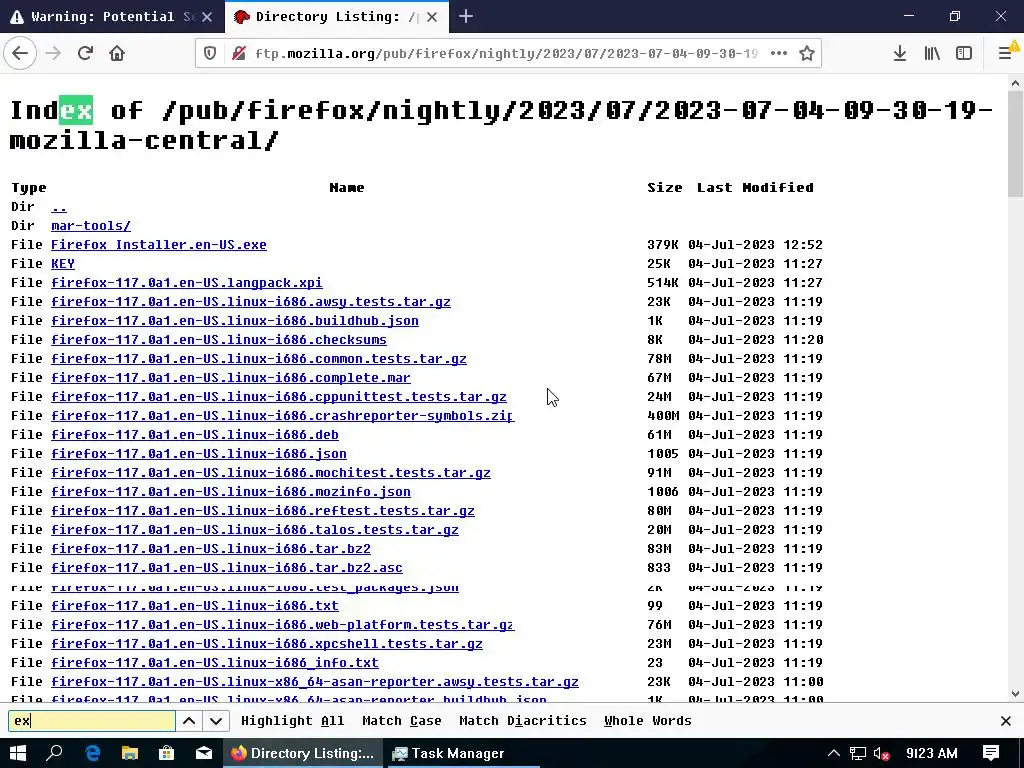Open the Library bookmarks icon
The height and width of the screenshot is (768, 1024).
click(x=932, y=53)
